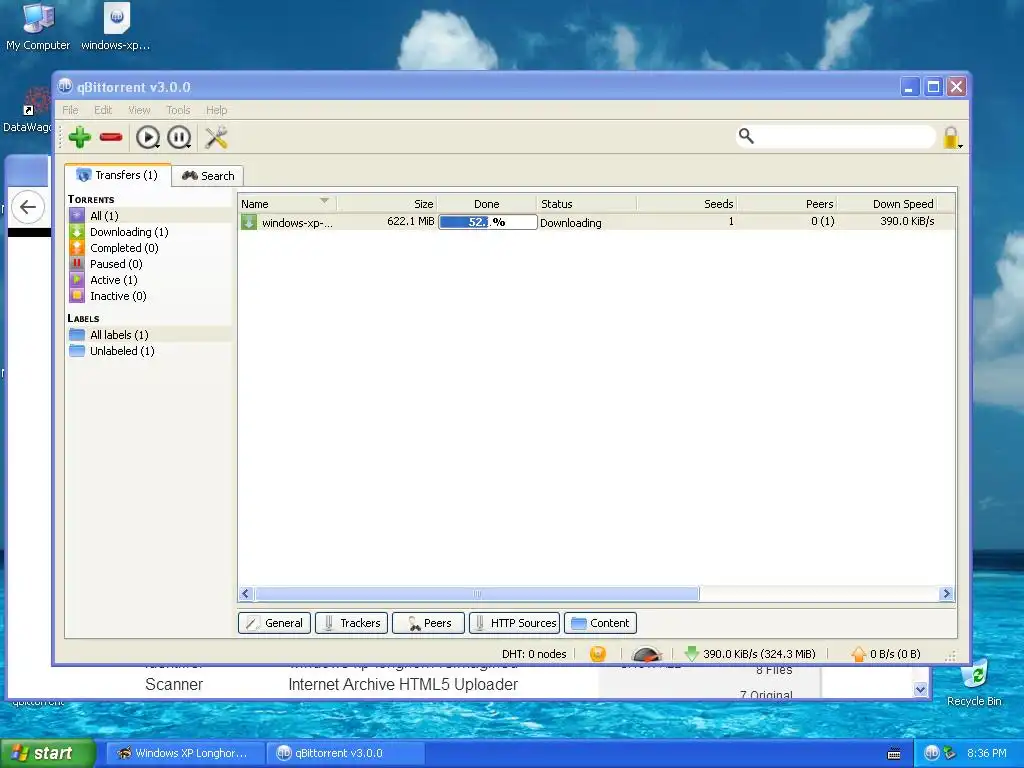Click the 622.1 MiB size cell
This screenshot has width=1024, height=768.
[410, 221]
